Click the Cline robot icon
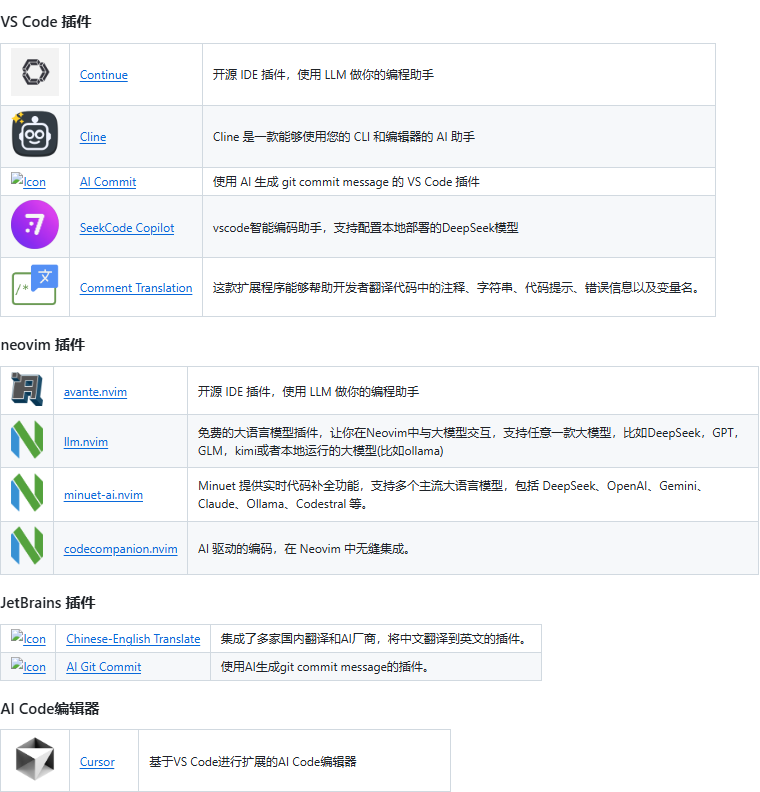Screen dimensions: 760x792 35,134
